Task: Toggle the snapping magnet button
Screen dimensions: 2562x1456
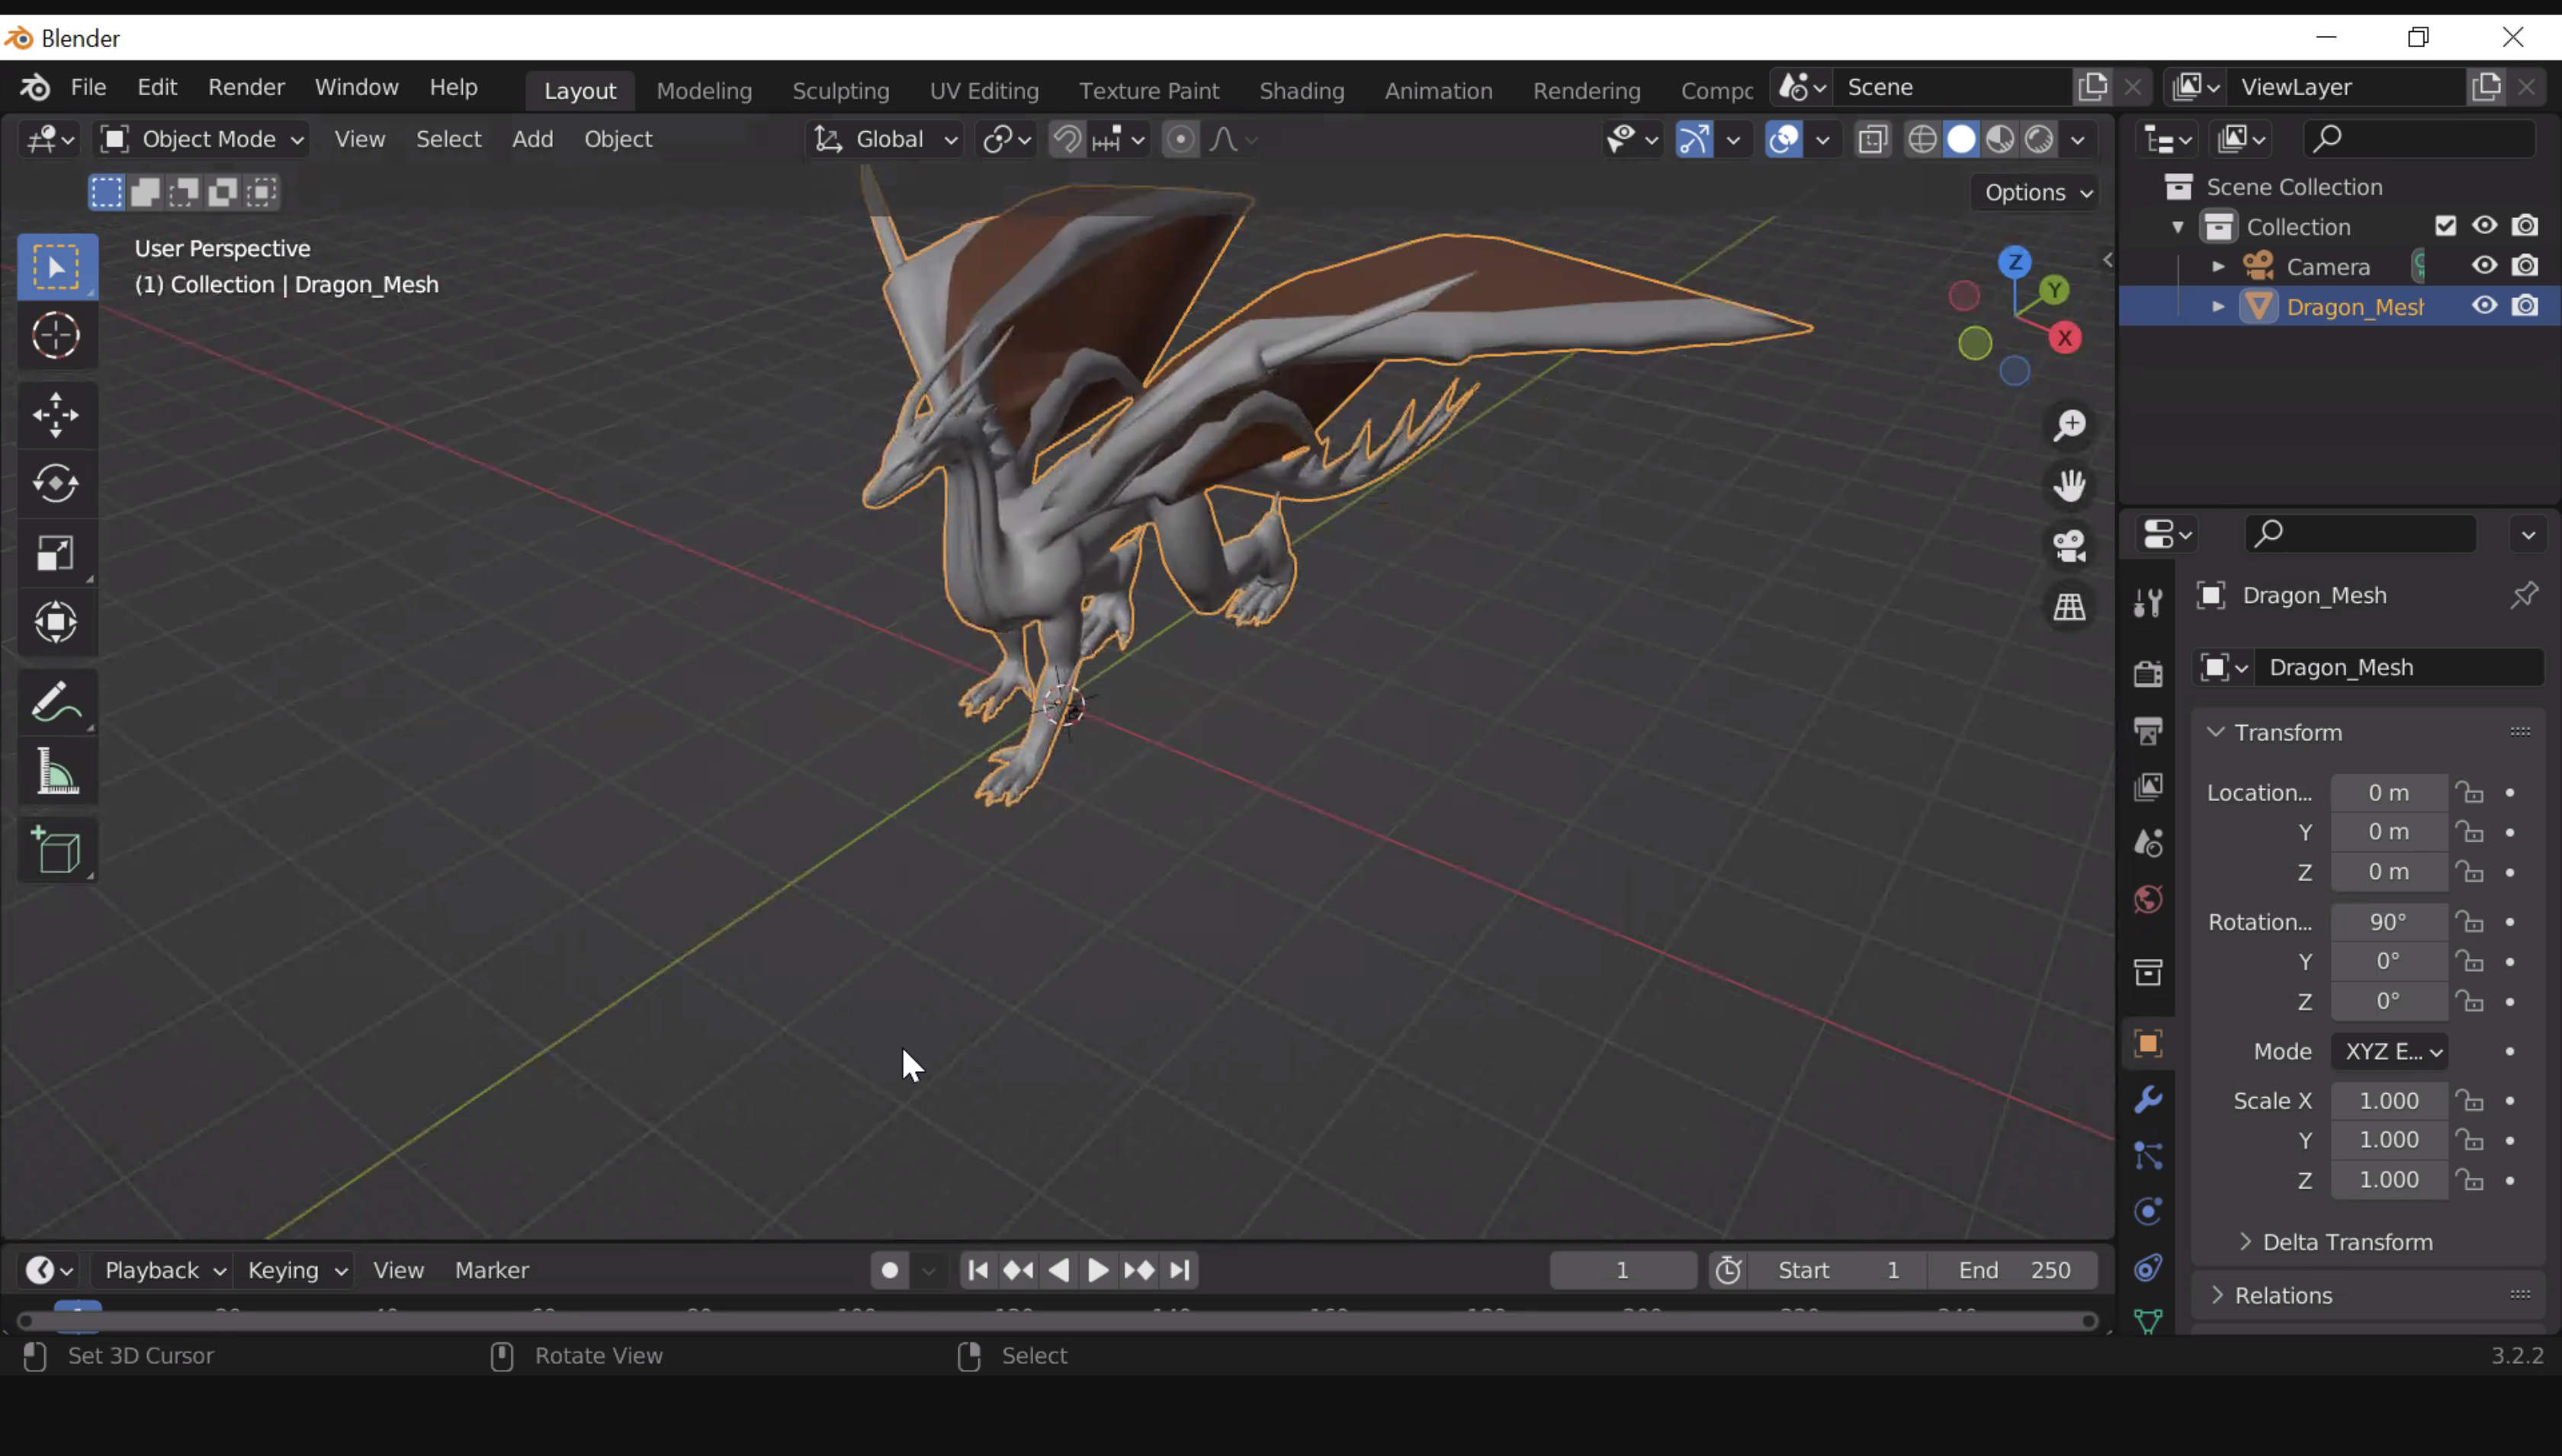Action: (1066, 139)
